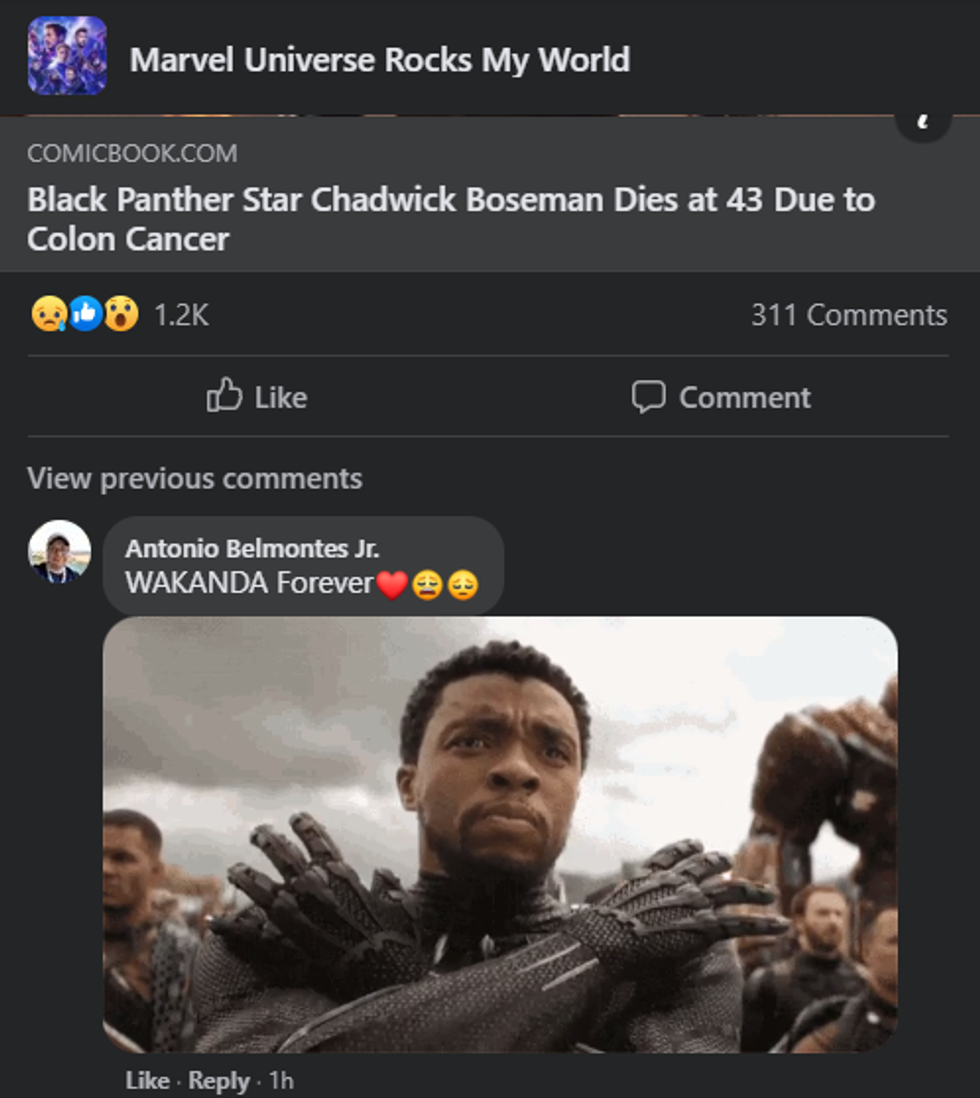
Task: Open the 311 Comments list
Action: pyautogui.click(x=848, y=315)
